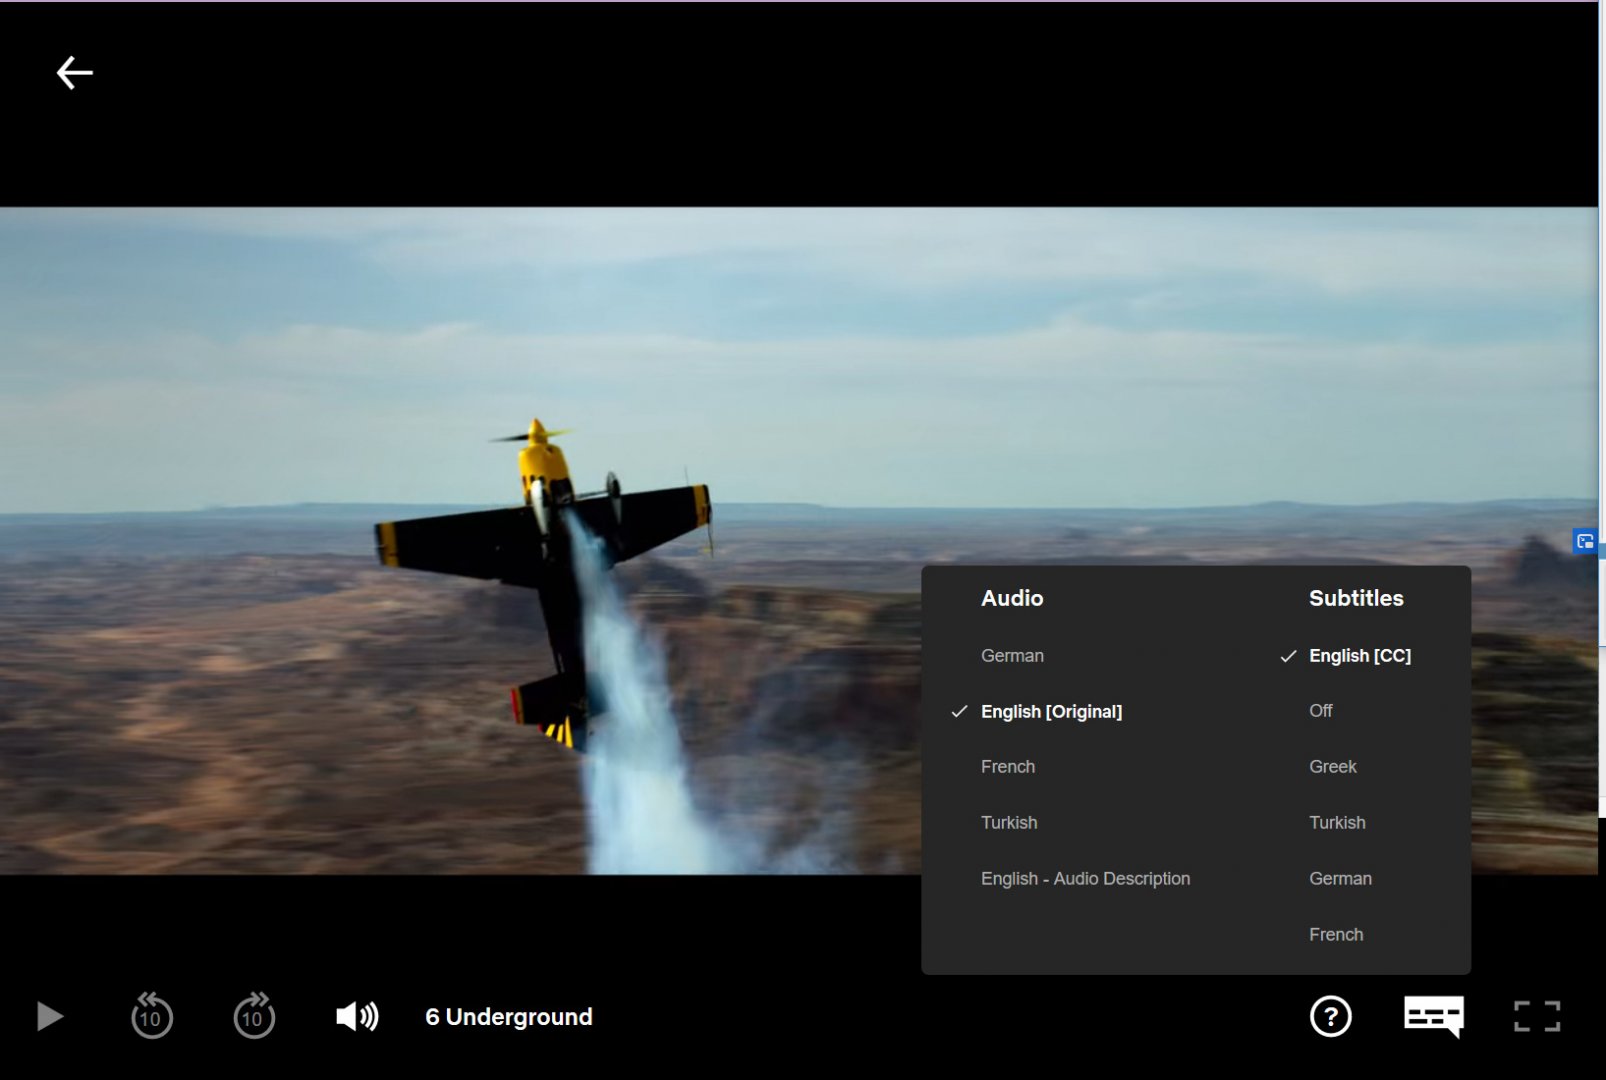Choose Turkish subtitles
The height and width of the screenshot is (1080, 1606).
1337,823
